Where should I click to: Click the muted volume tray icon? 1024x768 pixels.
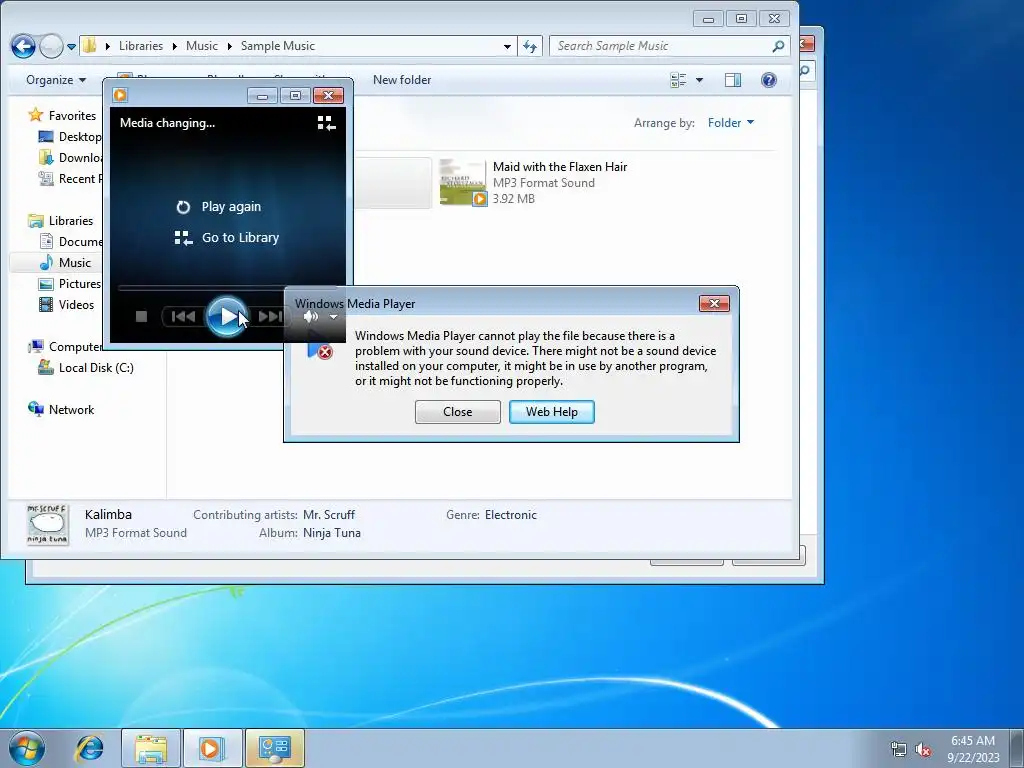pos(923,749)
